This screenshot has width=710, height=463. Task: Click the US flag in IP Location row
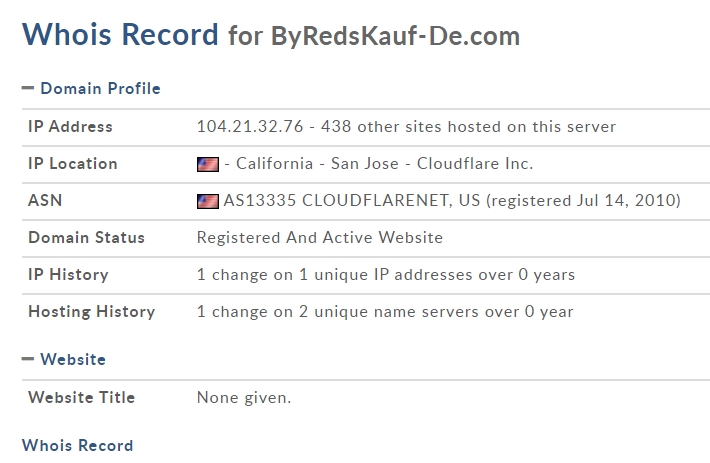coord(208,164)
